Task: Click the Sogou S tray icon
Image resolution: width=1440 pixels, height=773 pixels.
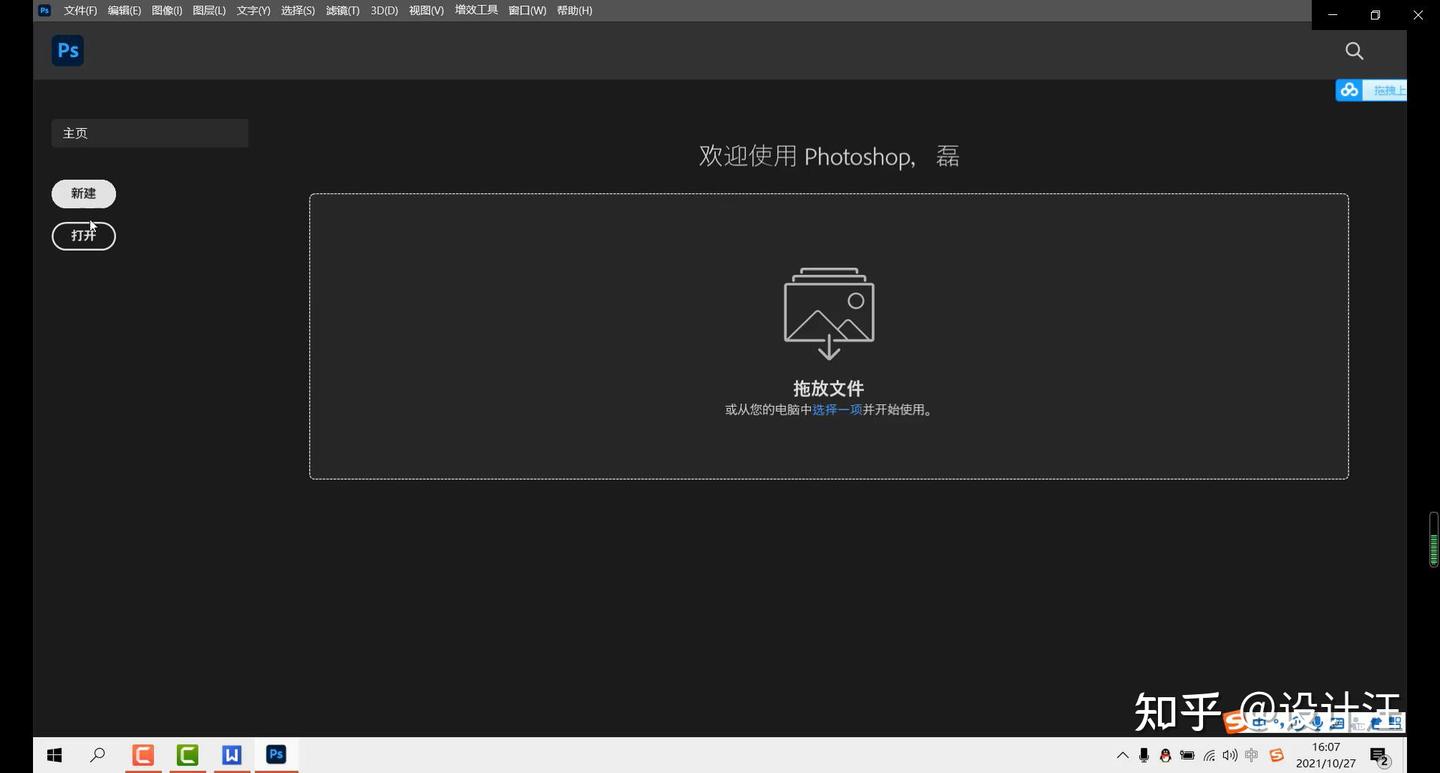Action: click(x=1276, y=756)
